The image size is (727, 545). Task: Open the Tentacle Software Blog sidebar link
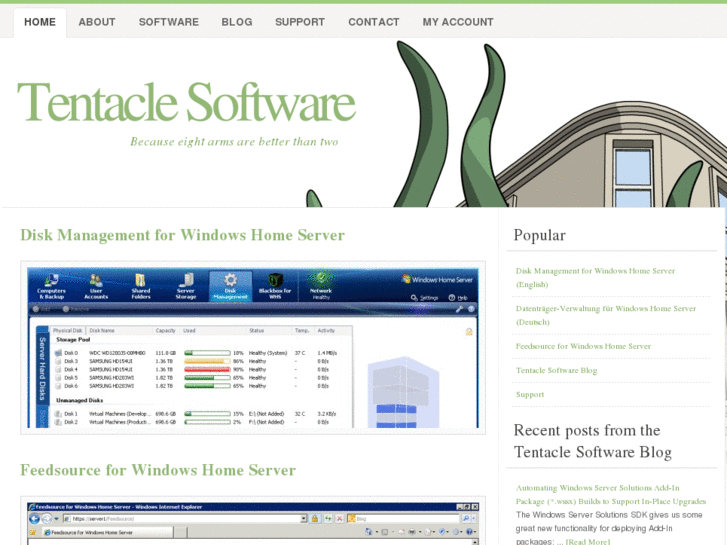[x=556, y=370]
